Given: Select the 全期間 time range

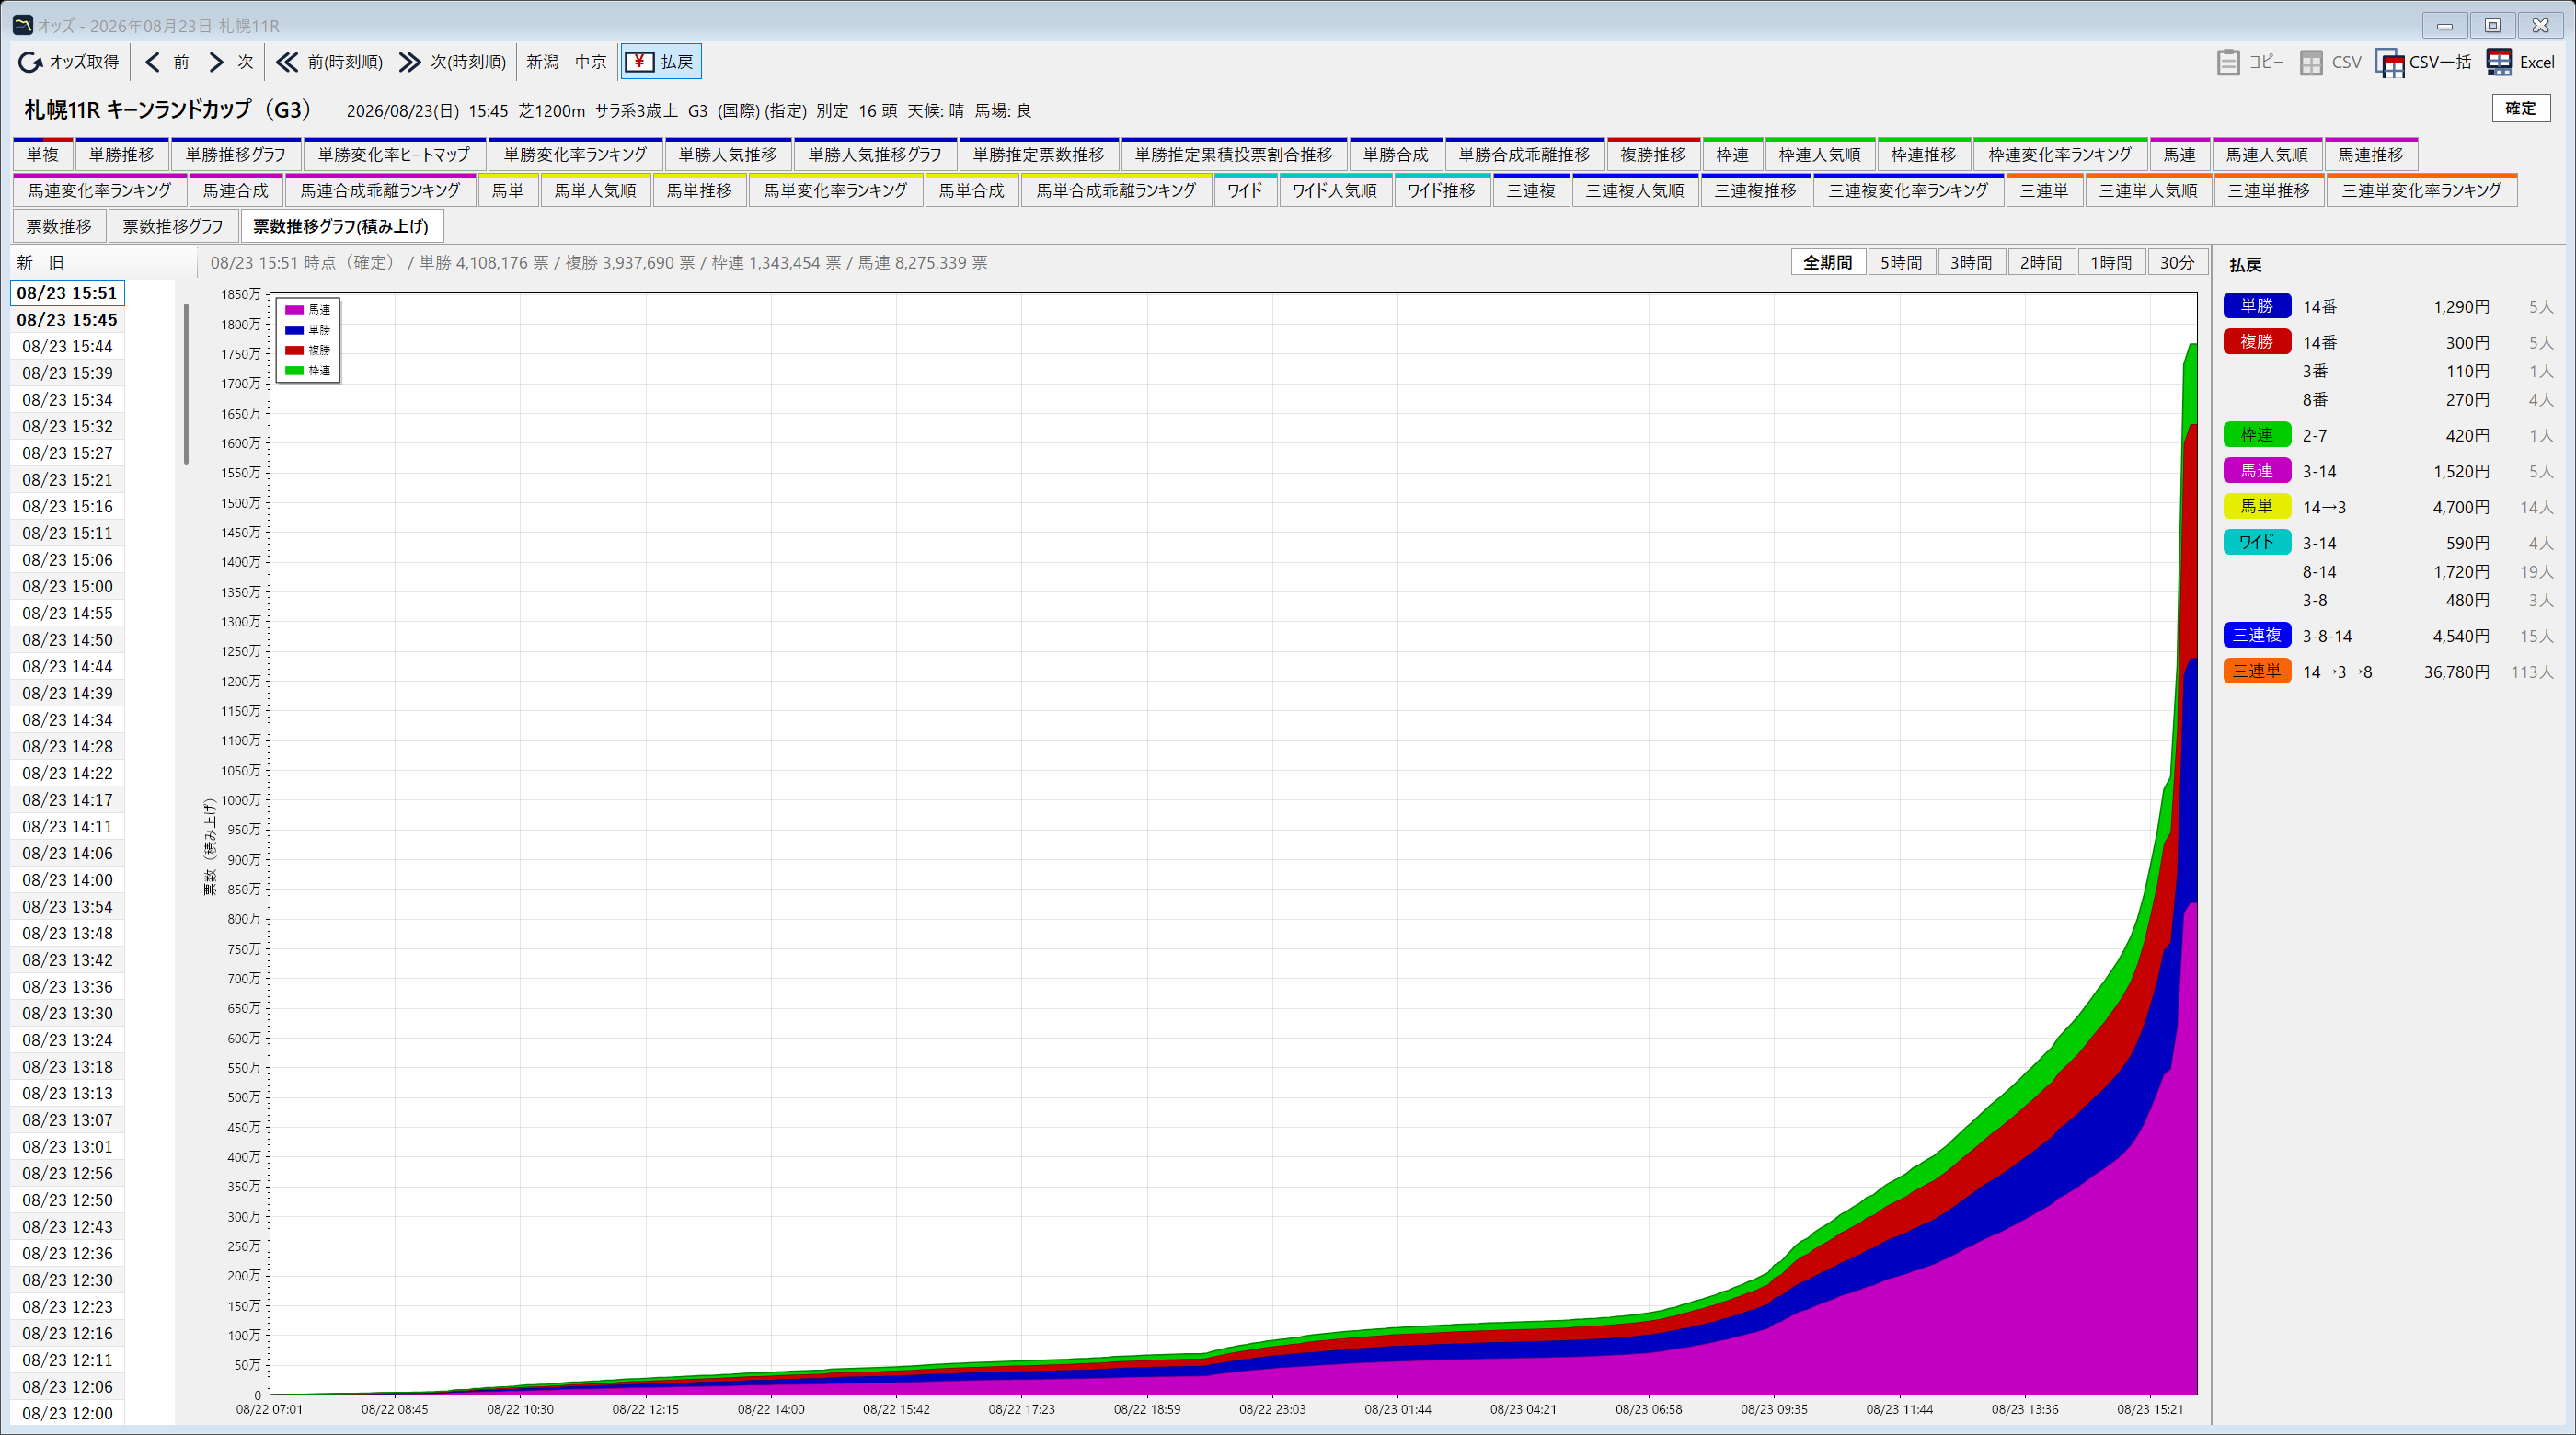Looking at the screenshot, I should pyautogui.click(x=1827, y=262).
